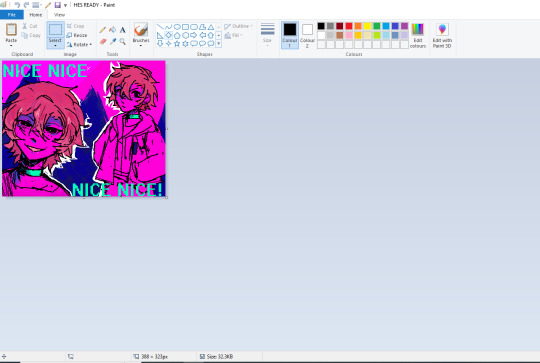
Task: Click the Redo arrow in title bar
Action: tap(26, 5)
